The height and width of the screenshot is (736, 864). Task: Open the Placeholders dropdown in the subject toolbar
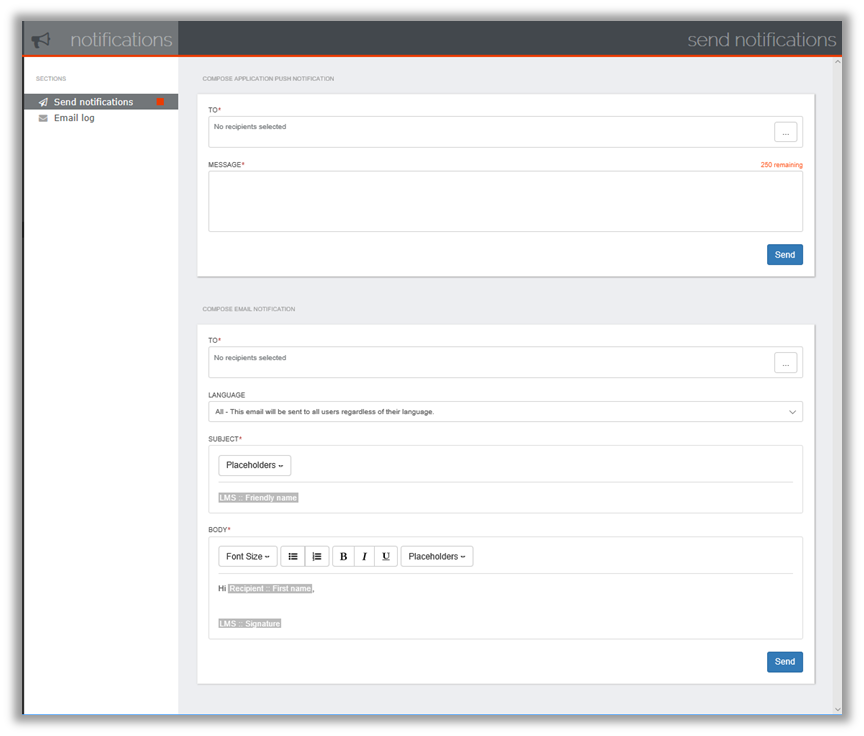click(255, 465)
